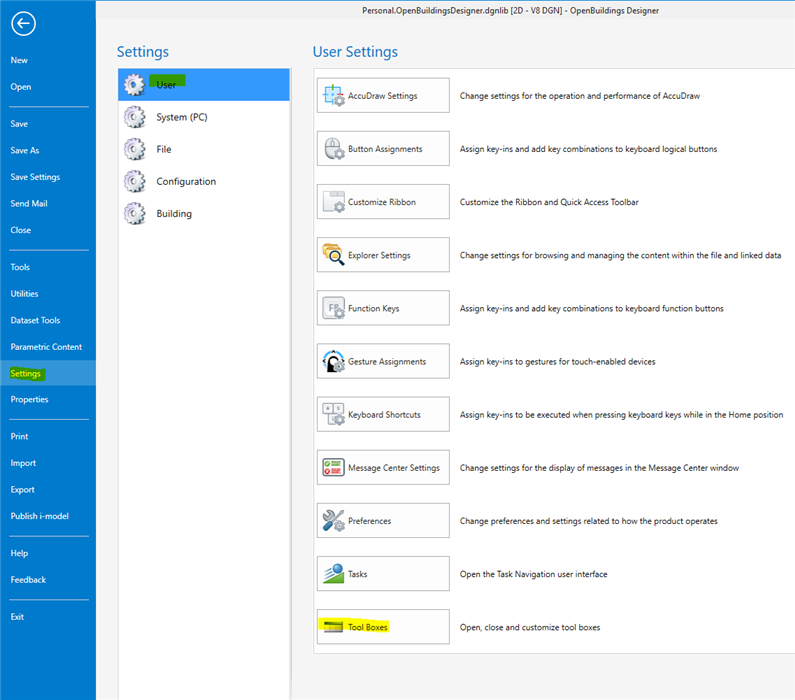Image resolution: width=795 pixels, height=700 pixels.
Task: Click 'Open the Task Navigation user interface' text
Action: [533, 574]
